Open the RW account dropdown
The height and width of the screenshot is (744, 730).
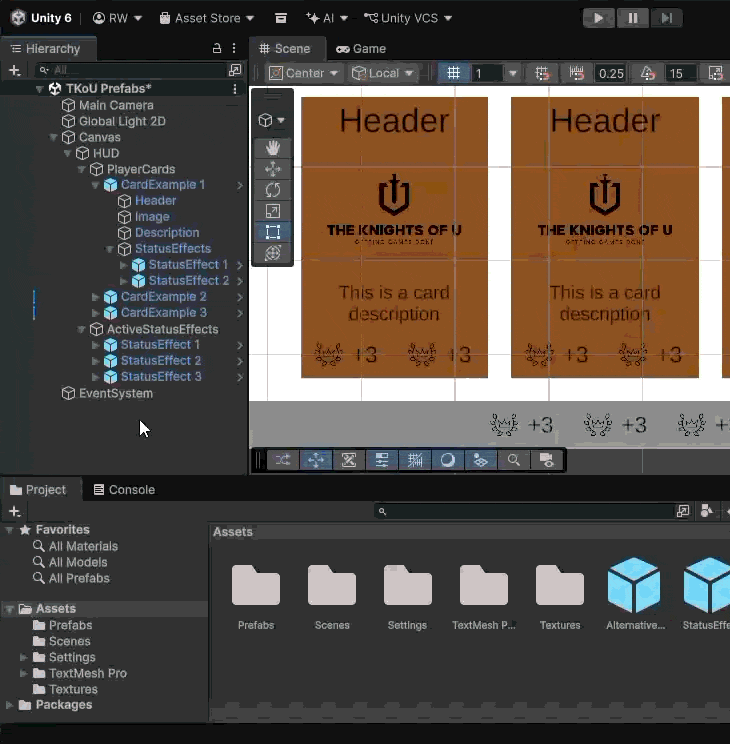click(117, 18)
